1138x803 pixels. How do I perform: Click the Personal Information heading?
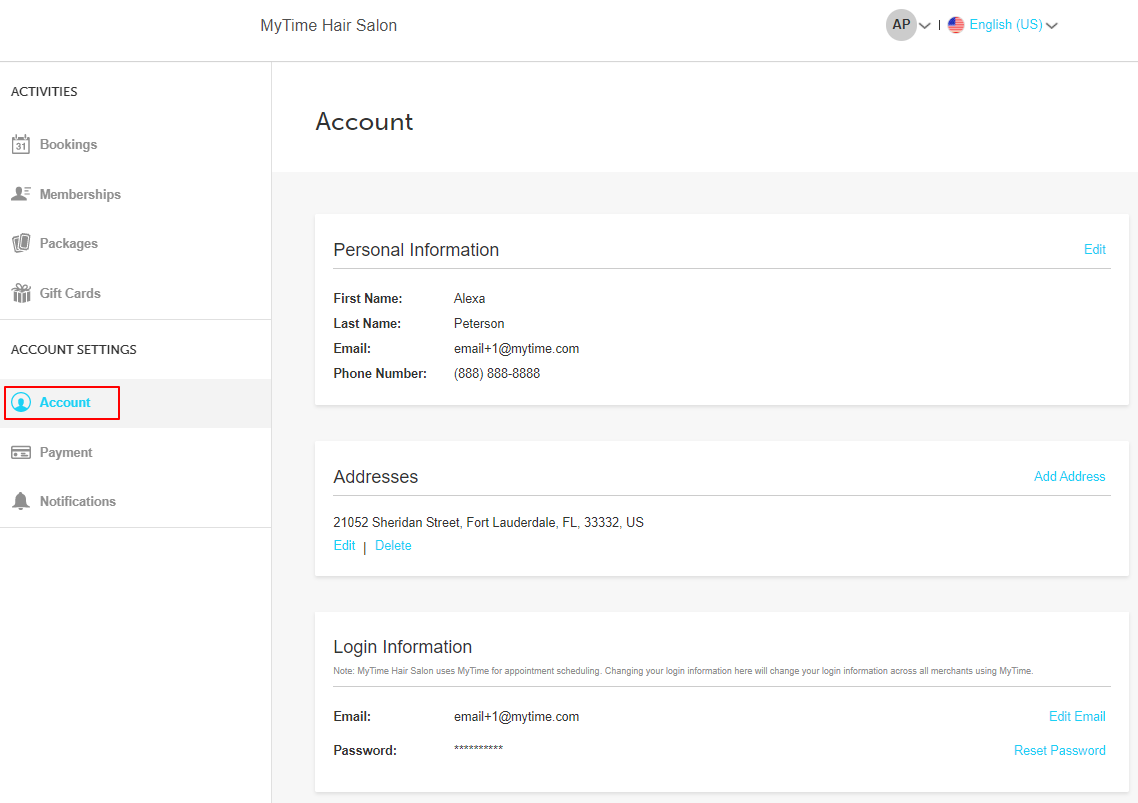pyautogui.click(x=417, y=250)
